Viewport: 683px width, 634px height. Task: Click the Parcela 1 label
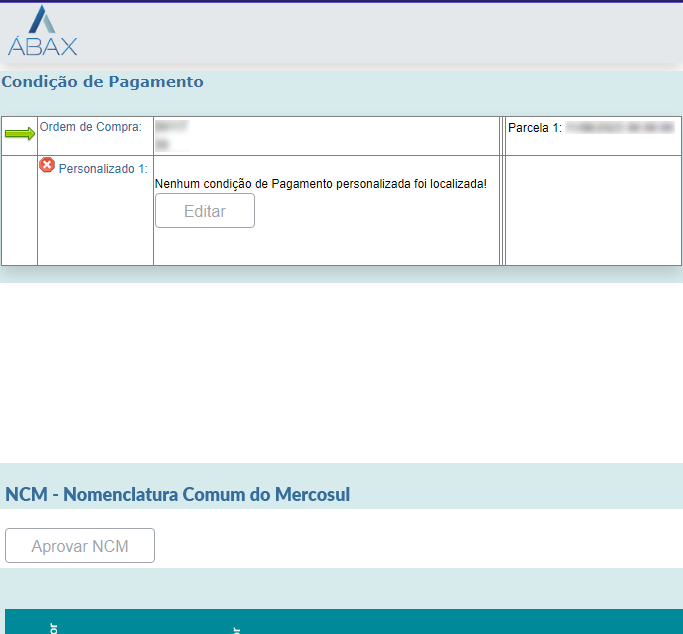(535, 128)
